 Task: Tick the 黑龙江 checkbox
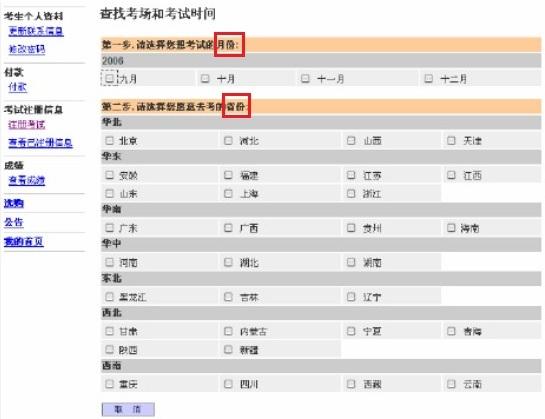point(109,297)
